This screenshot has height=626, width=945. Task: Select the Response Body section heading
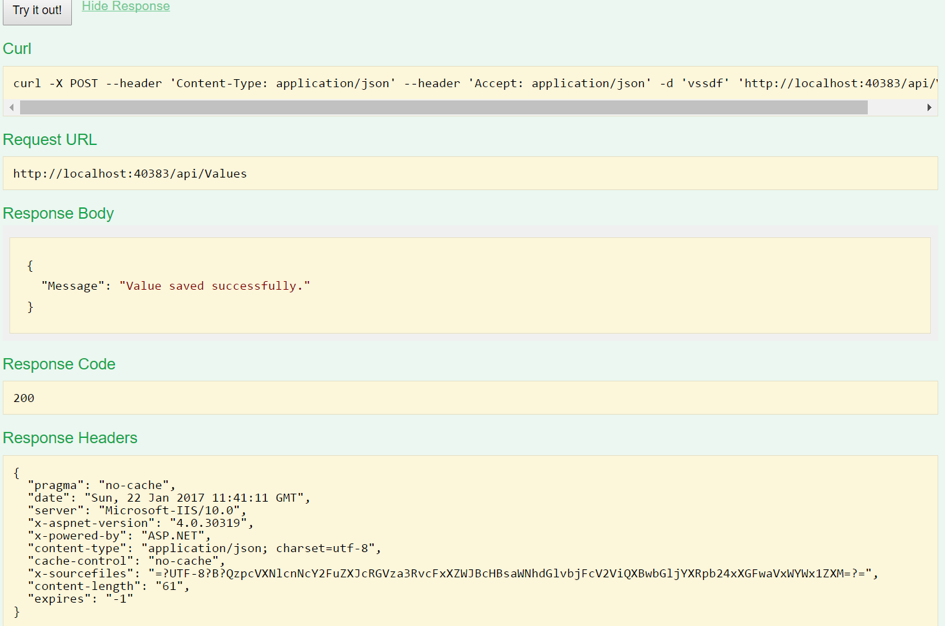[58, 214]
